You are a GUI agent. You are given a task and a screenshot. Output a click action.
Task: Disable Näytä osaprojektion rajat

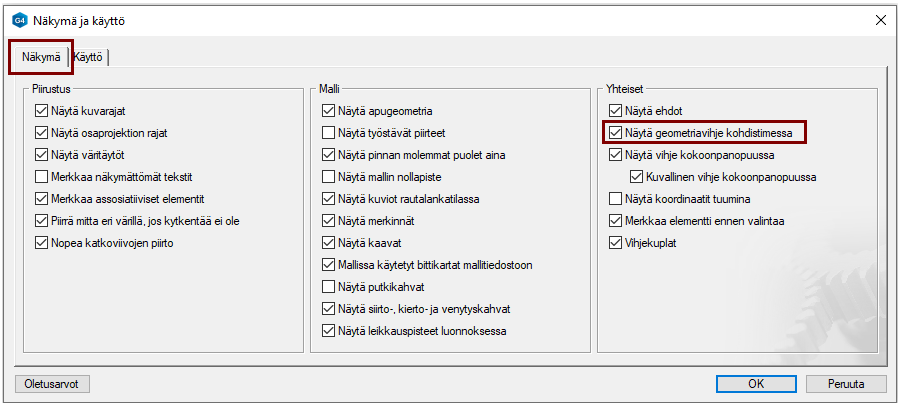point(41,133)
